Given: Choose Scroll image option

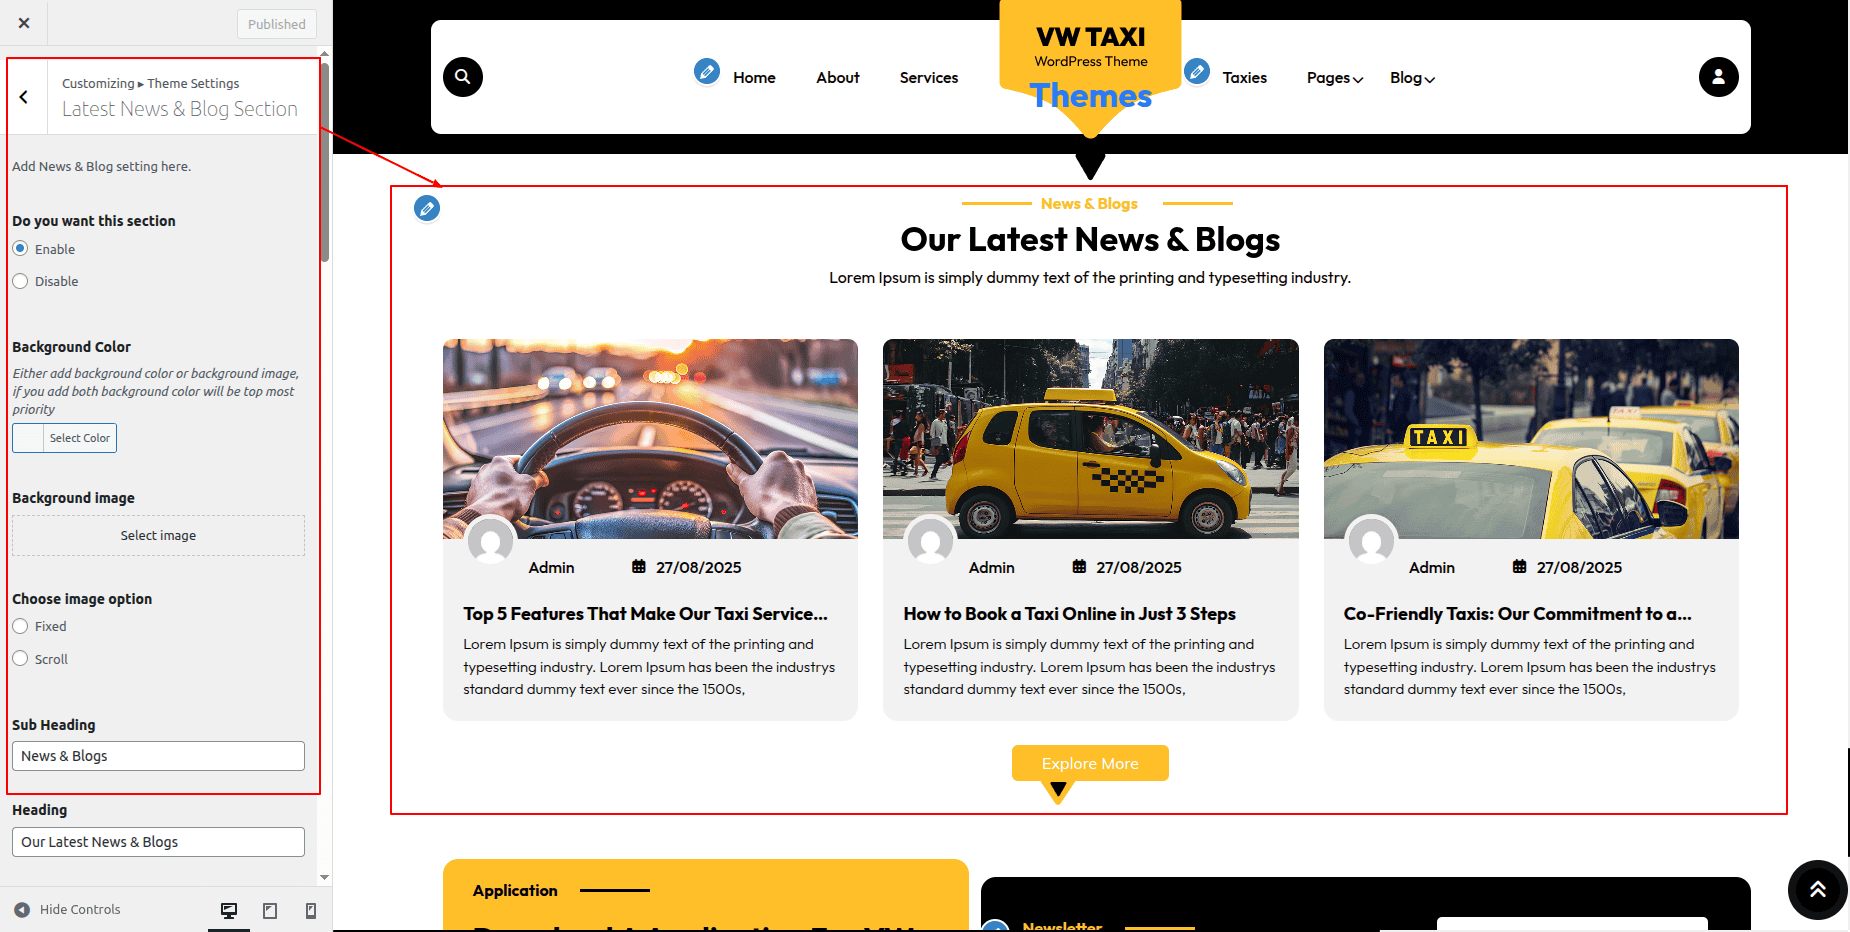Looking at the screenshot, I should click(x=20, y=658).
